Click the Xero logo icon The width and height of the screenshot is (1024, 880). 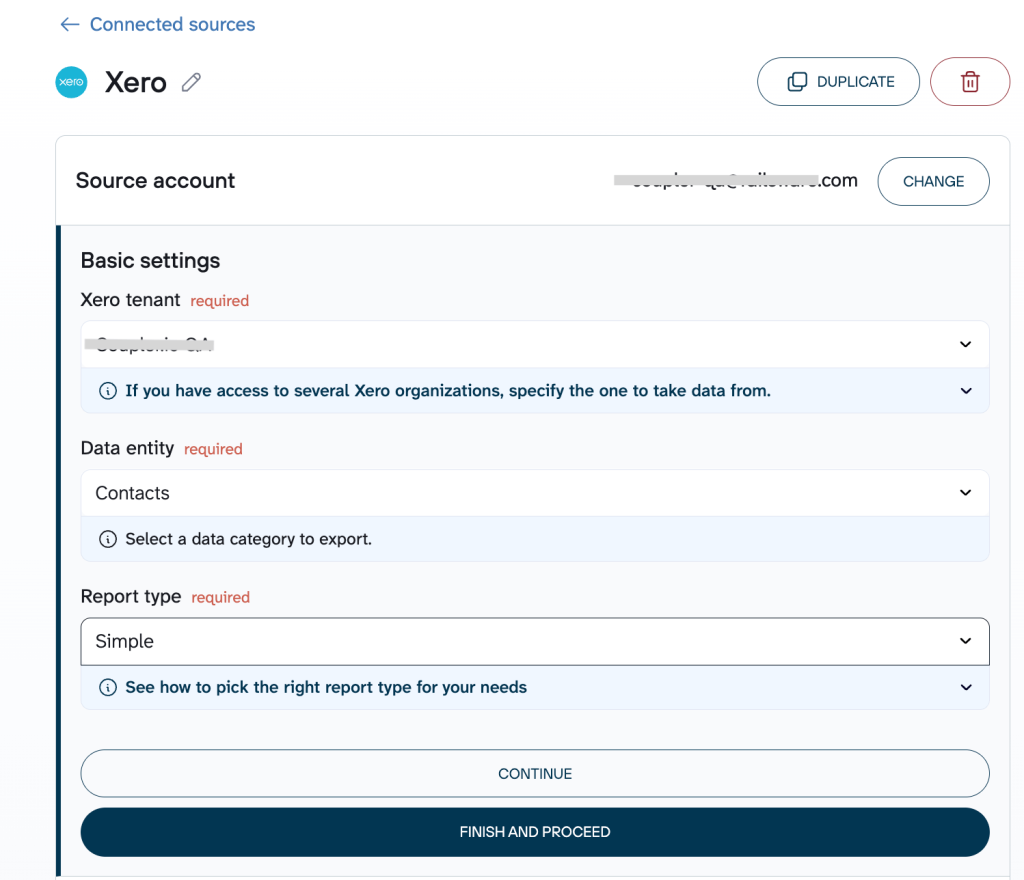(x=71, y=82)
